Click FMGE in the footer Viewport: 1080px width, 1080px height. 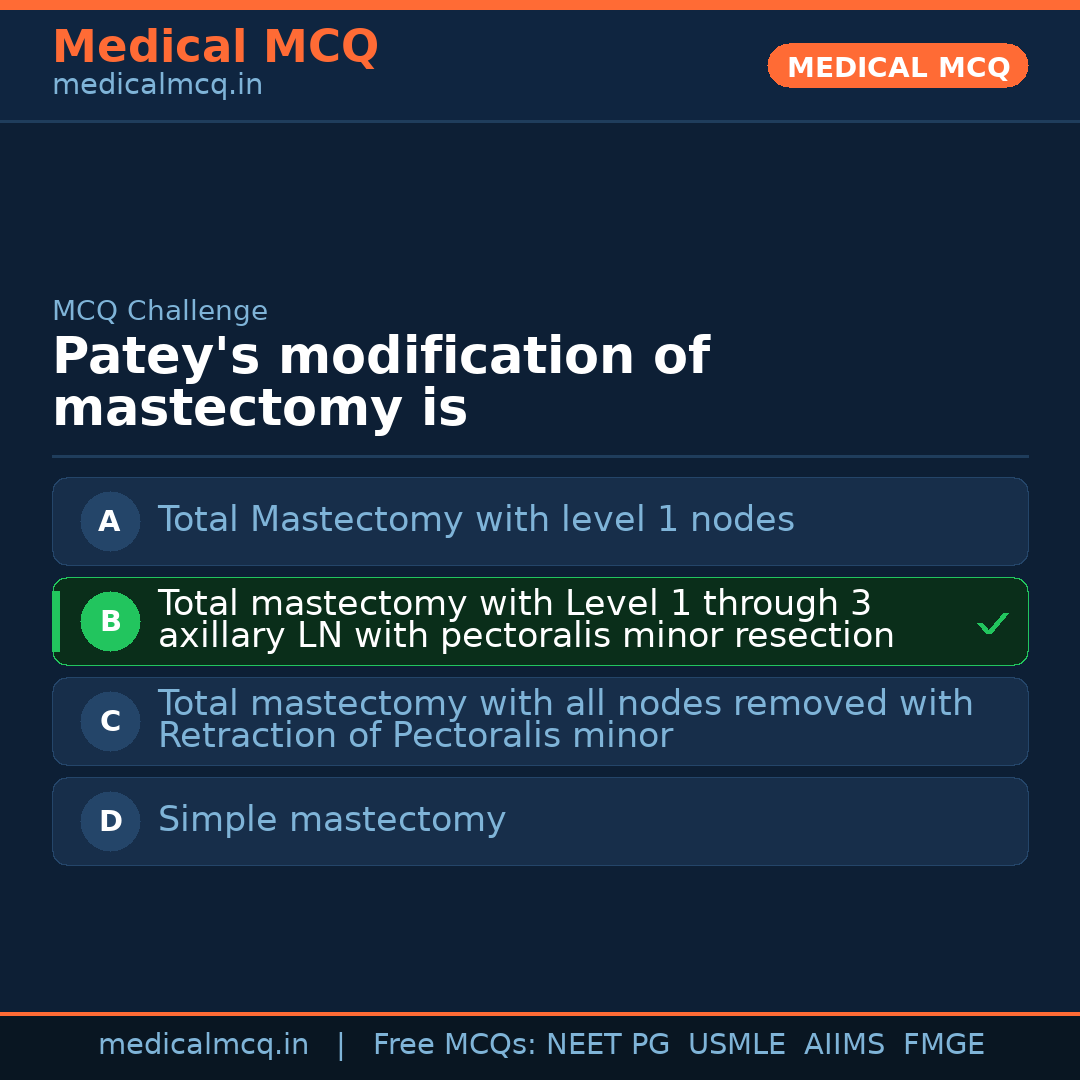click(943, 1045)
